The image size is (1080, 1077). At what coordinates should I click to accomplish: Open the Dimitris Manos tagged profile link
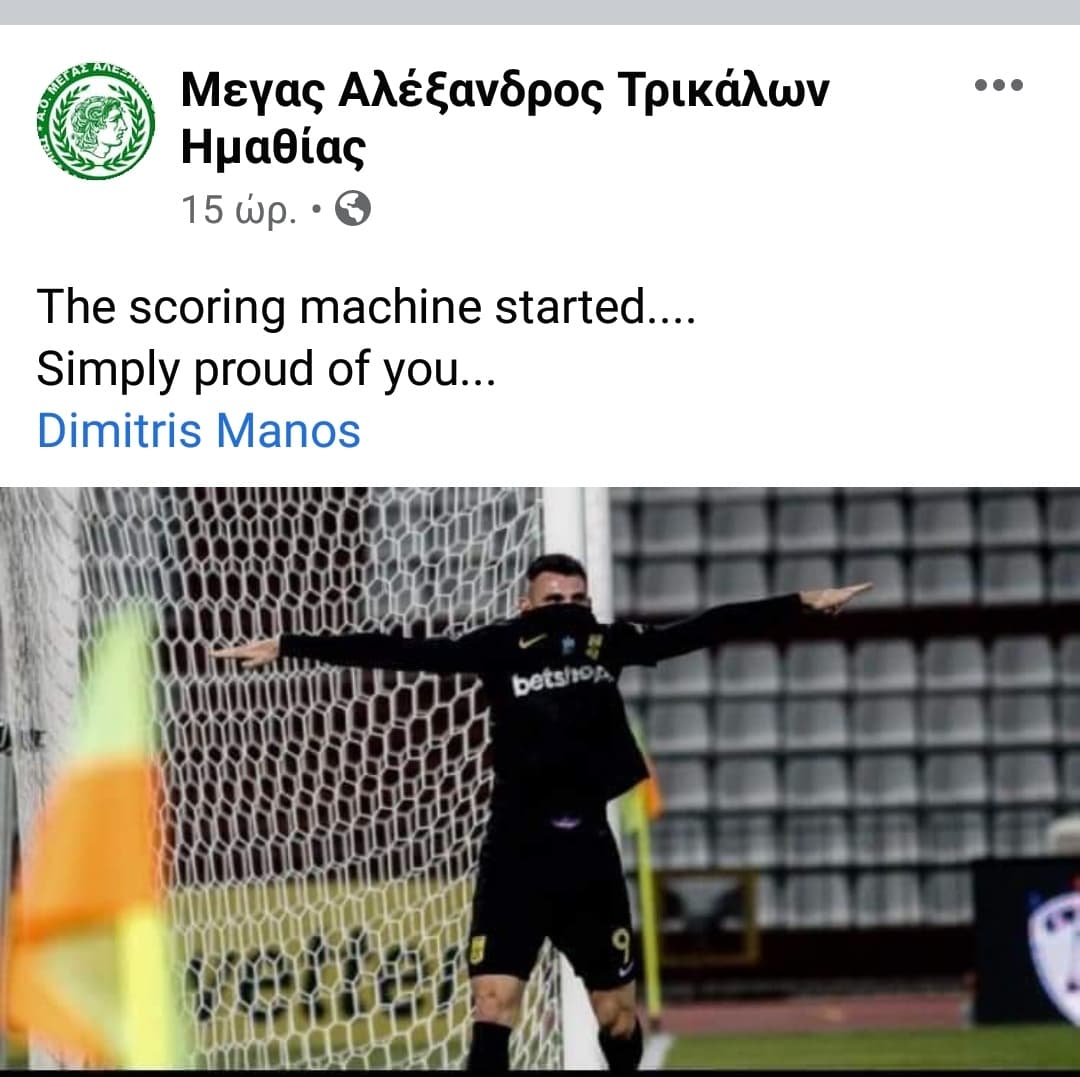tap(198, 430)
